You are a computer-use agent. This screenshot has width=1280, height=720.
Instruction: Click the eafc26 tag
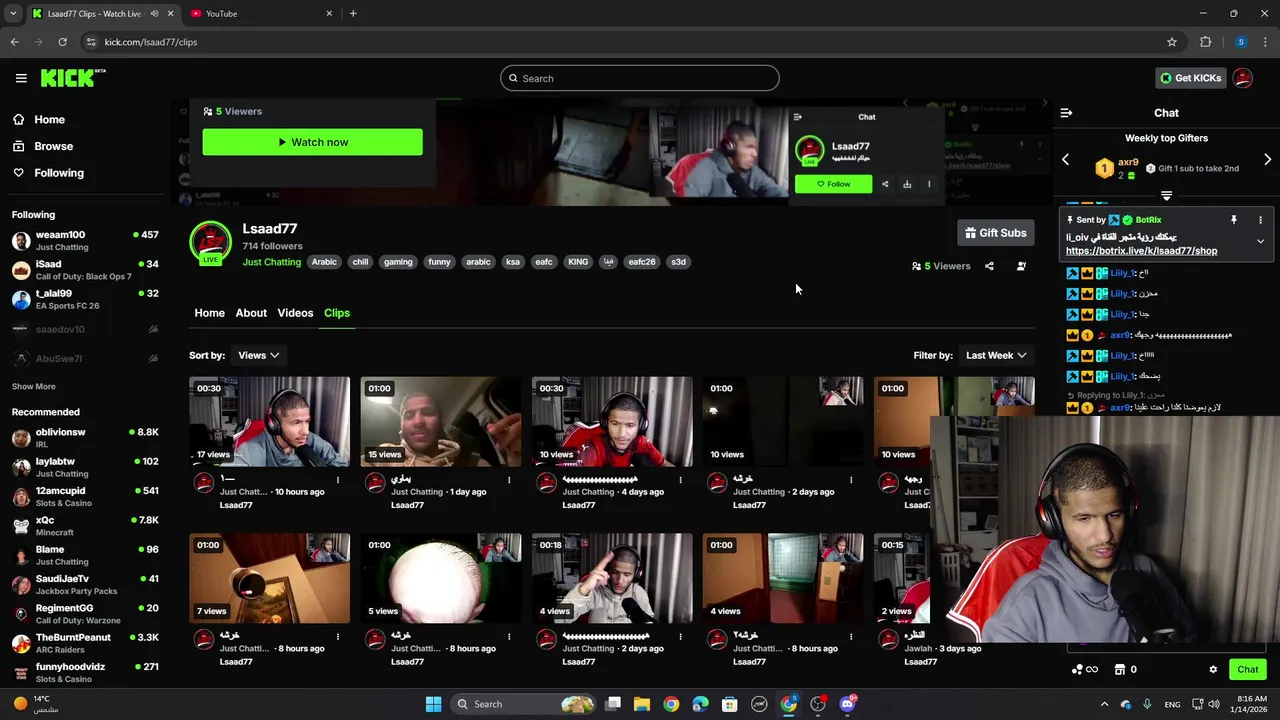(641, 262)
